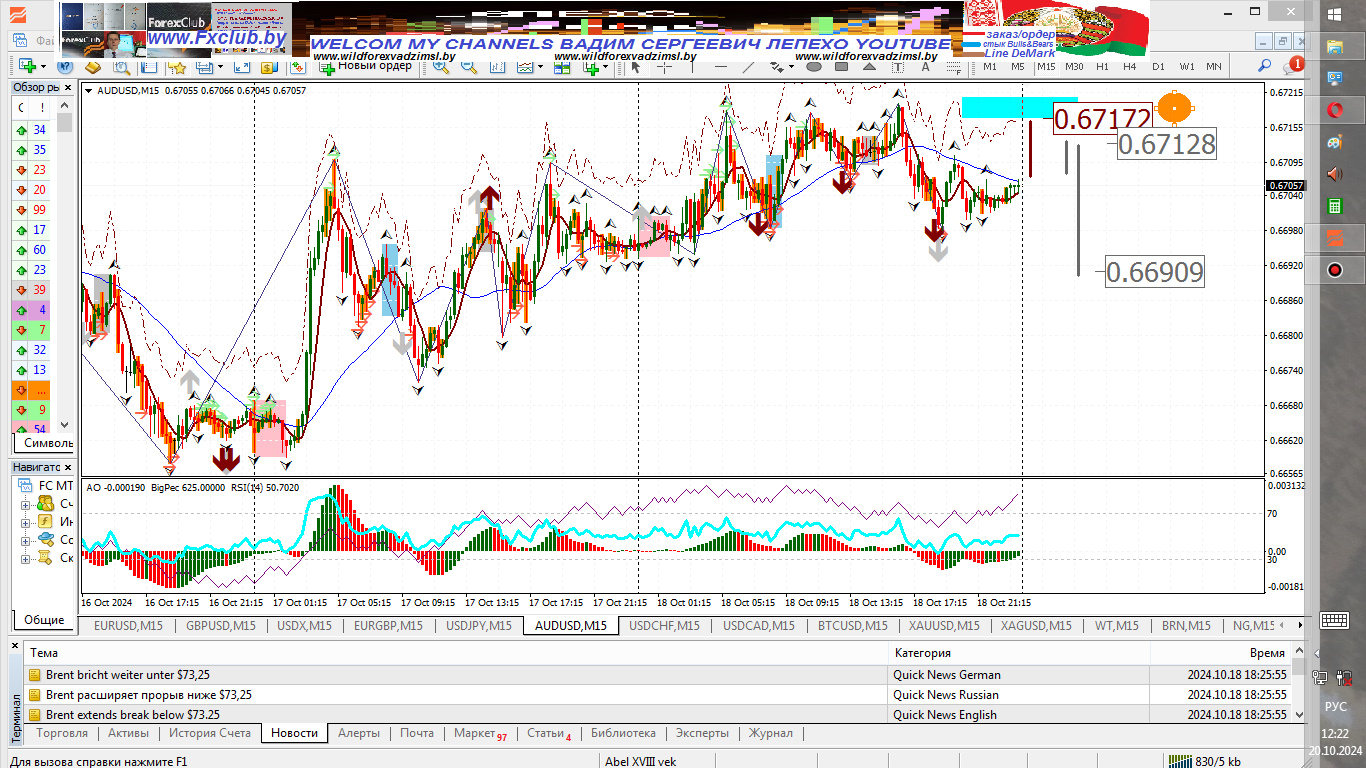This screenshot has width=1366, height=768.
Task: Open the new chart toolbar icon
Action: click(x=27, y=67)
